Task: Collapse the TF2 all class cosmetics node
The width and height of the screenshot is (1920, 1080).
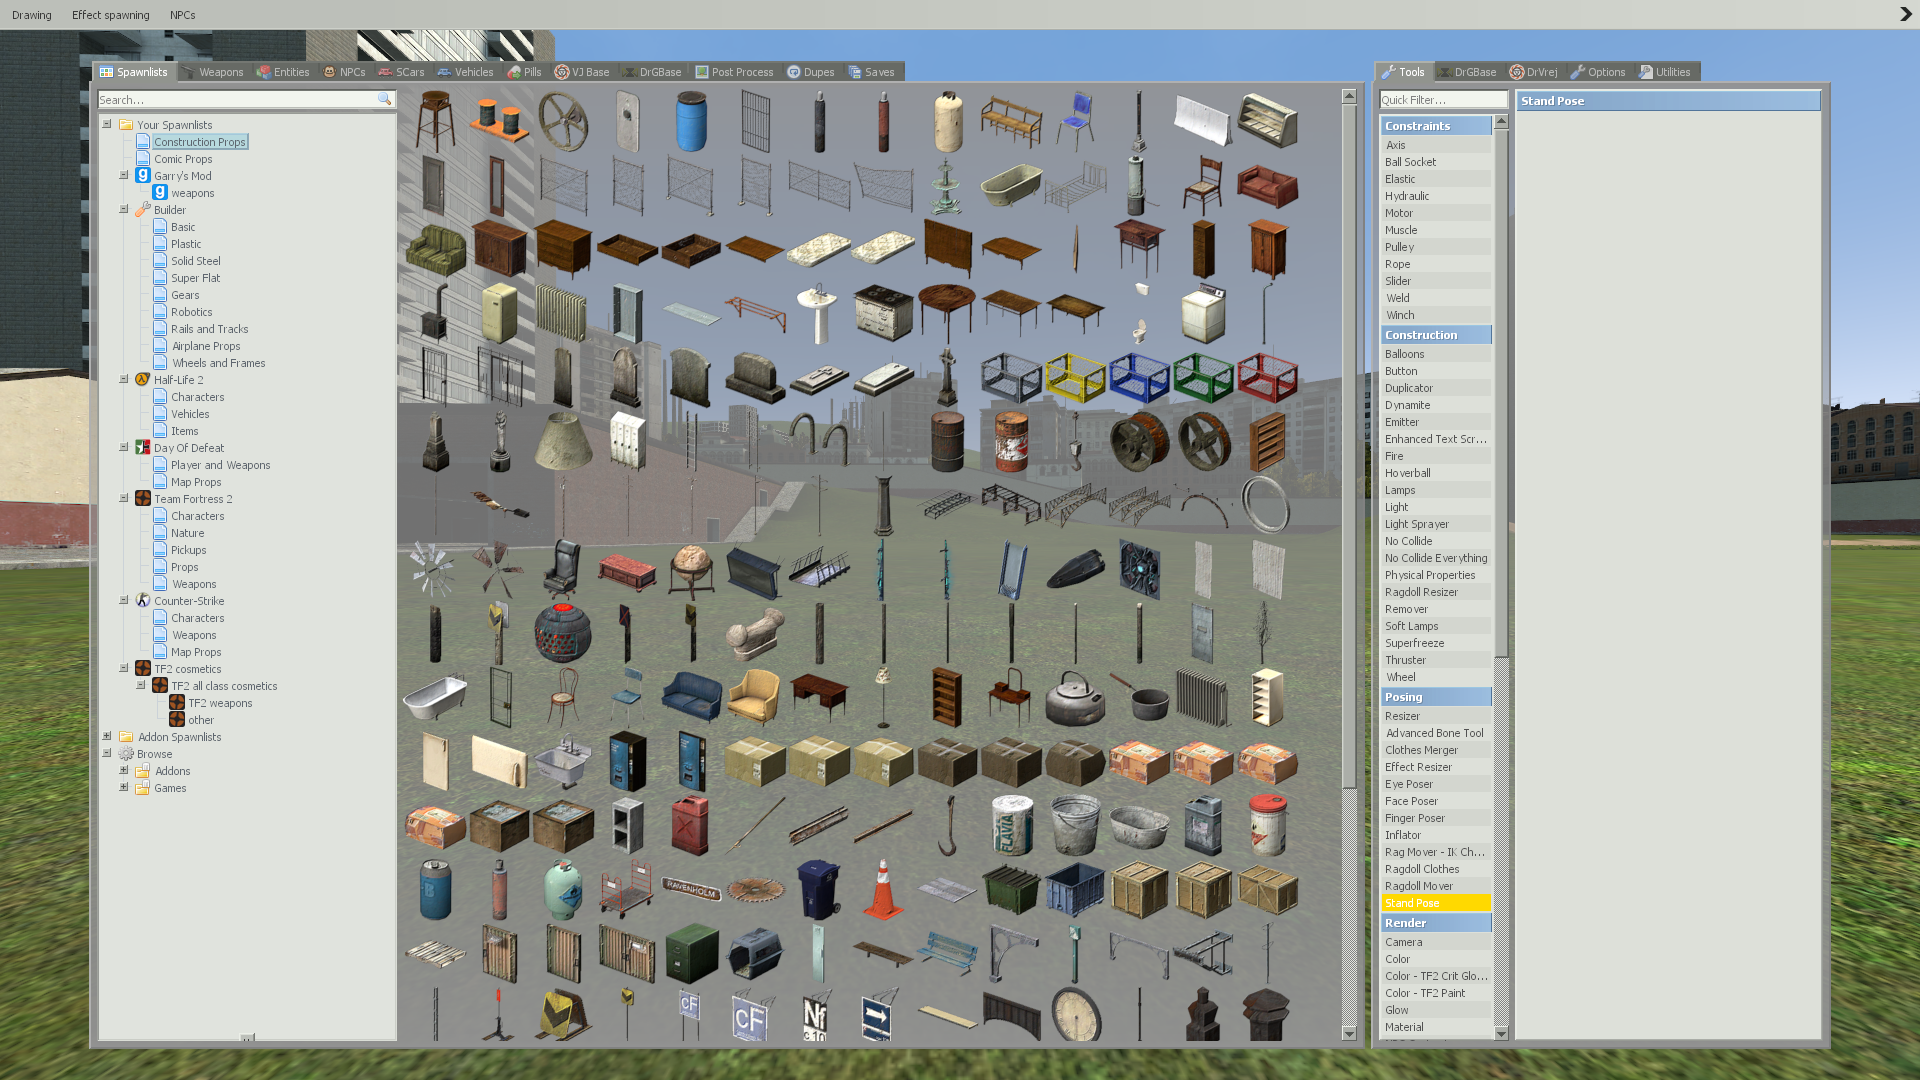Action: 141,685
